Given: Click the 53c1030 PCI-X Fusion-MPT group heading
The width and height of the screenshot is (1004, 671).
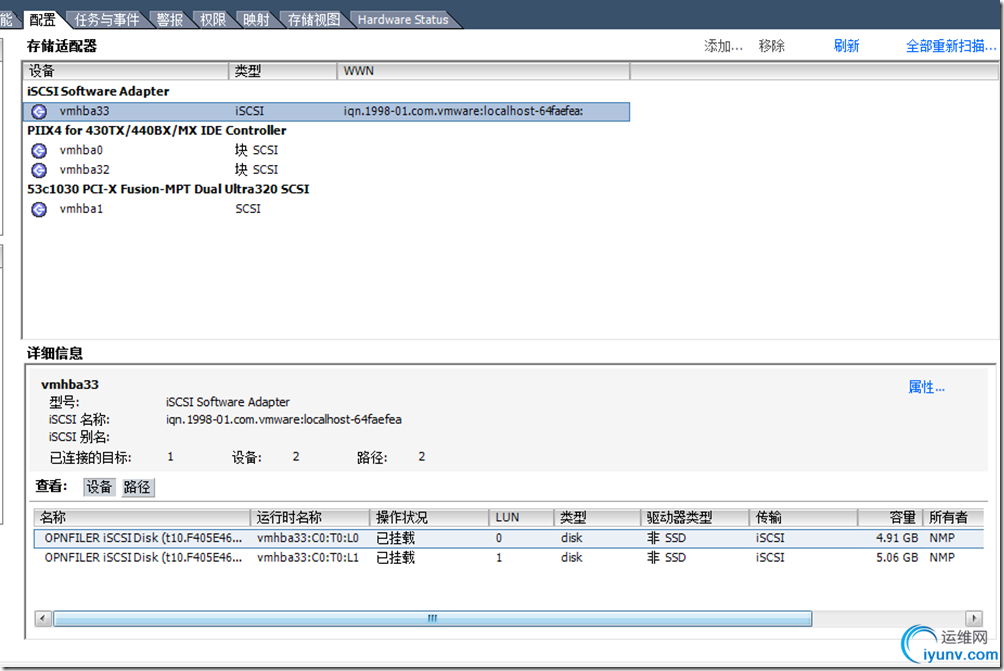Looking at the screenshot, I should pyautogui.click(x=168, y=190).
